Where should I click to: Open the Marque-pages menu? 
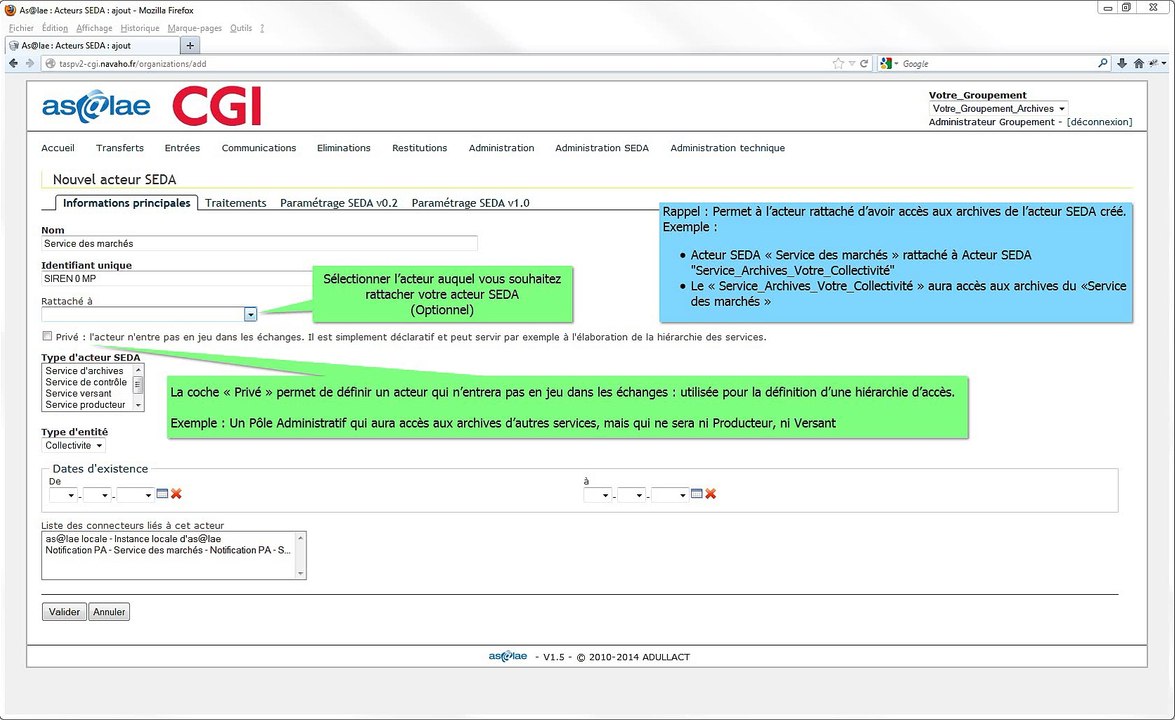pos(195,28)
